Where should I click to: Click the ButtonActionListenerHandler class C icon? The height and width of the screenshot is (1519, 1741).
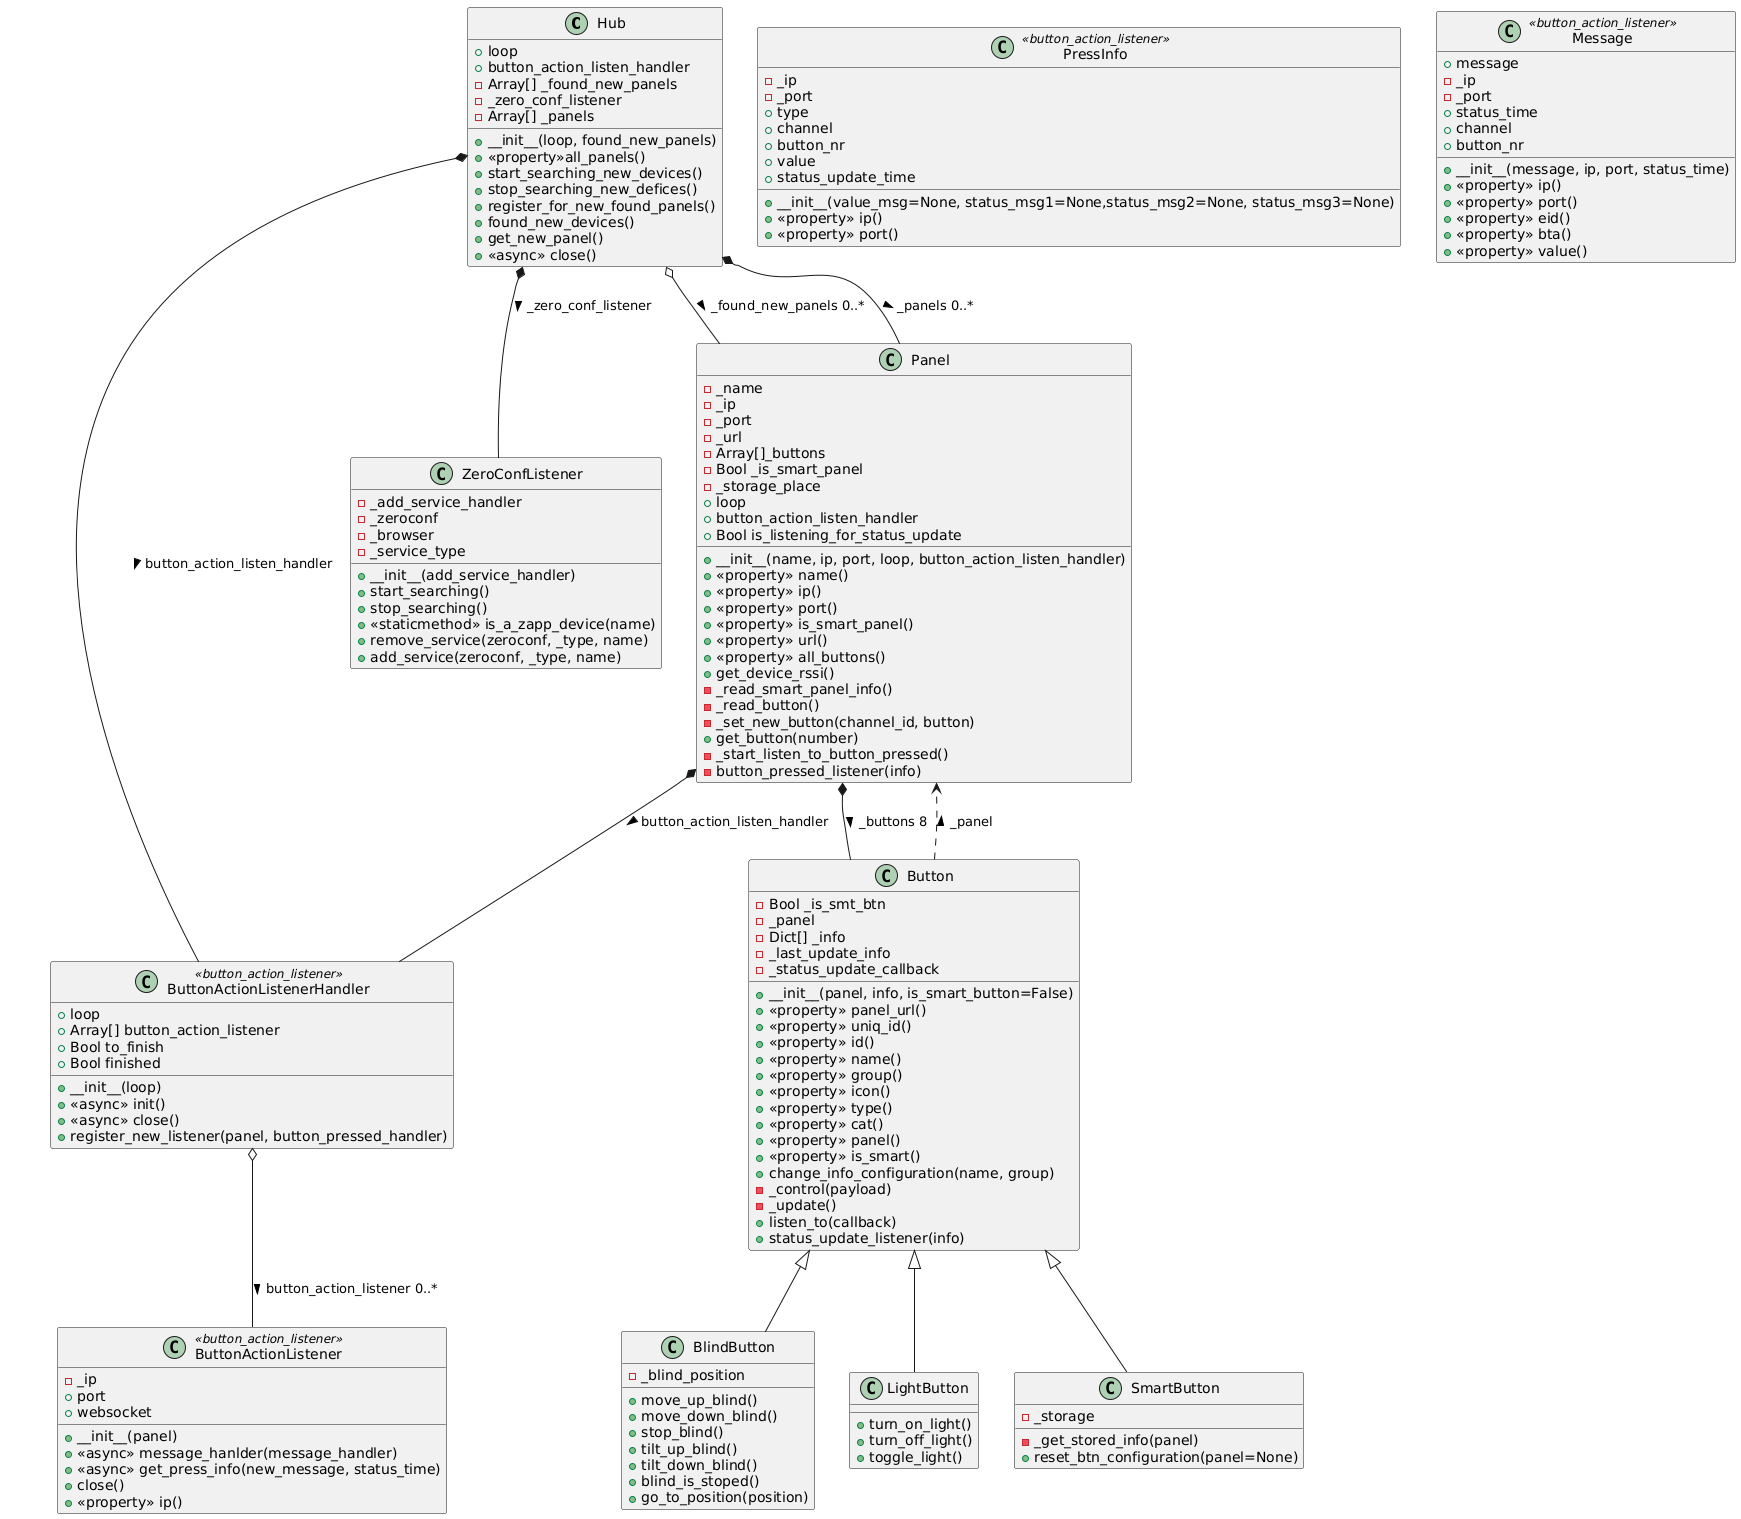coord(145,982)
